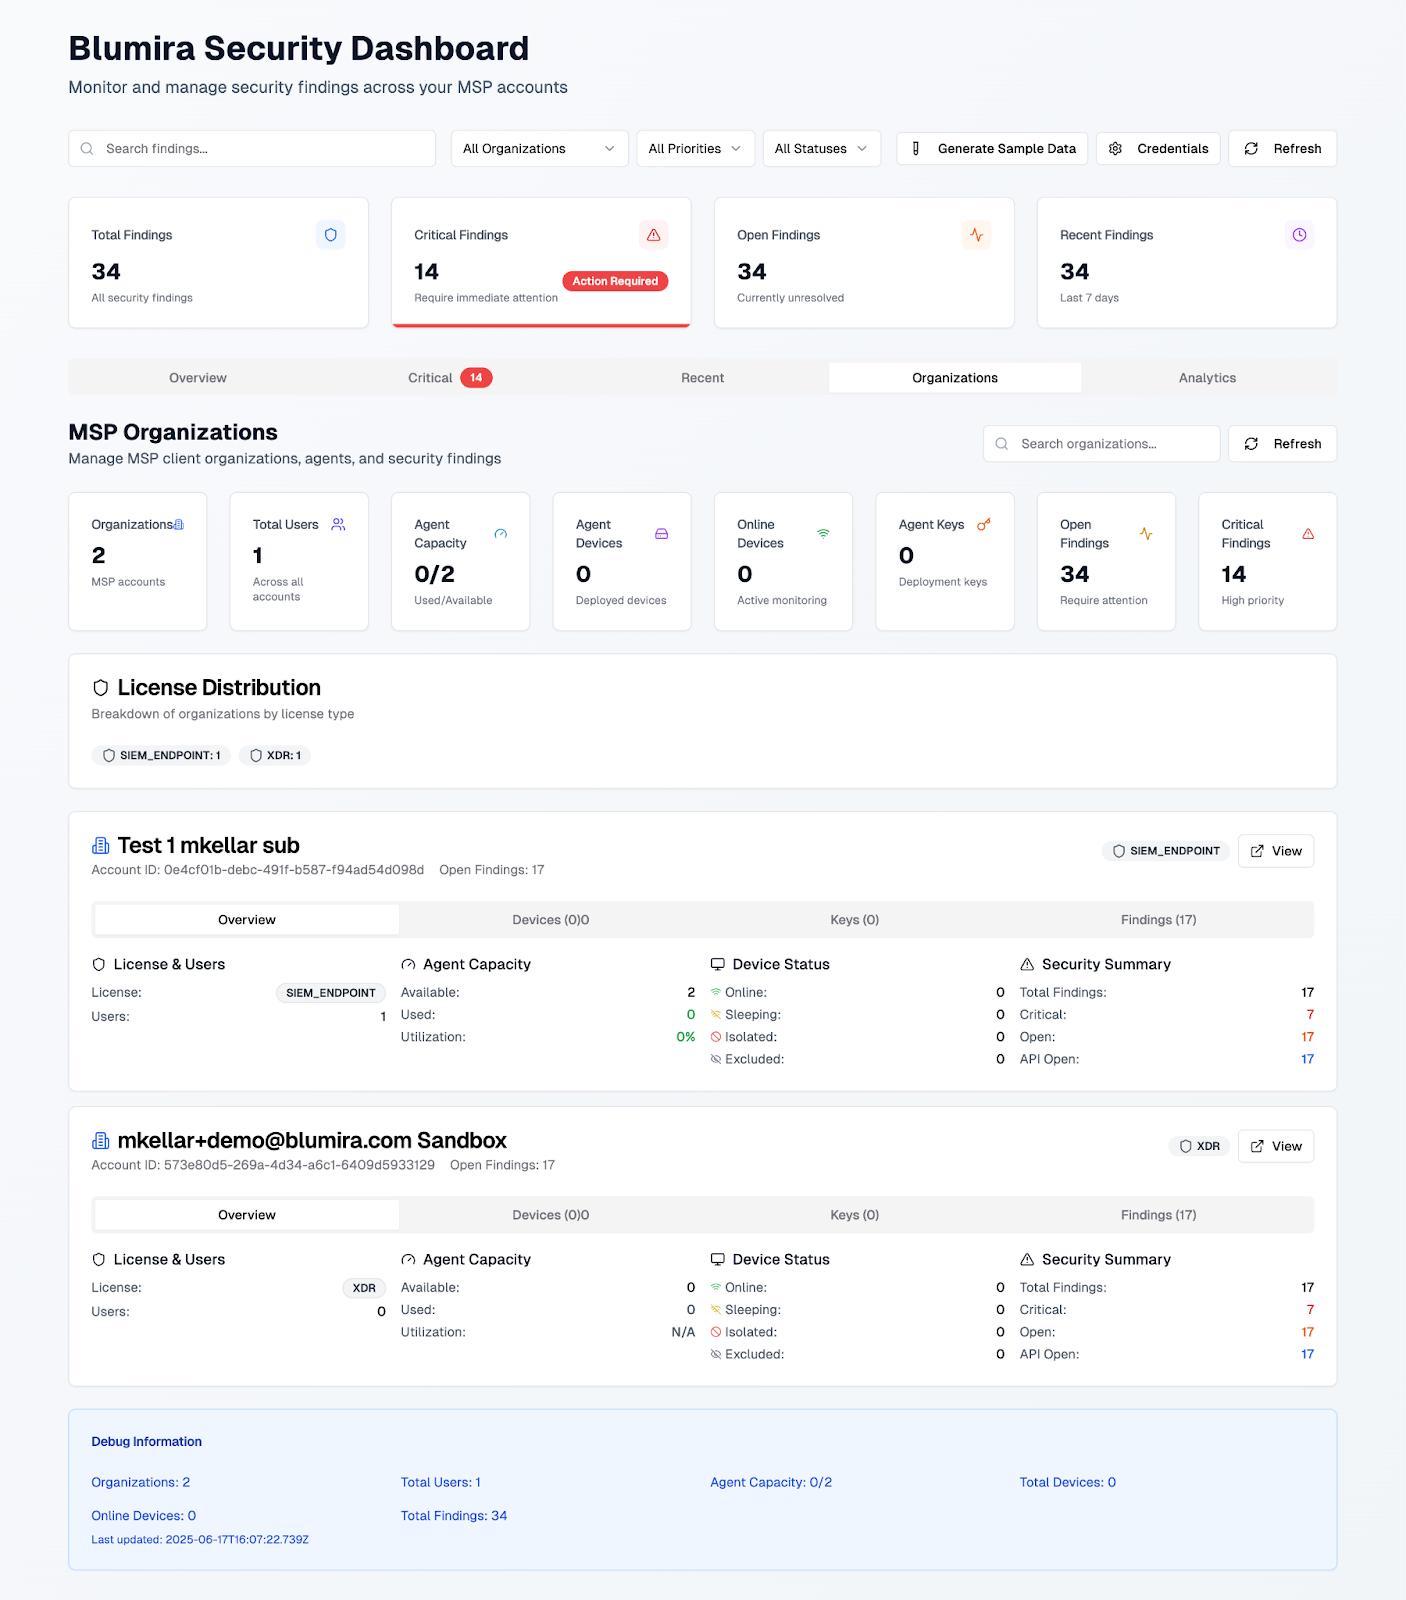Click the Action Required badge
This screenshot has height=1600, width=1406.
(x=615, y=281)
